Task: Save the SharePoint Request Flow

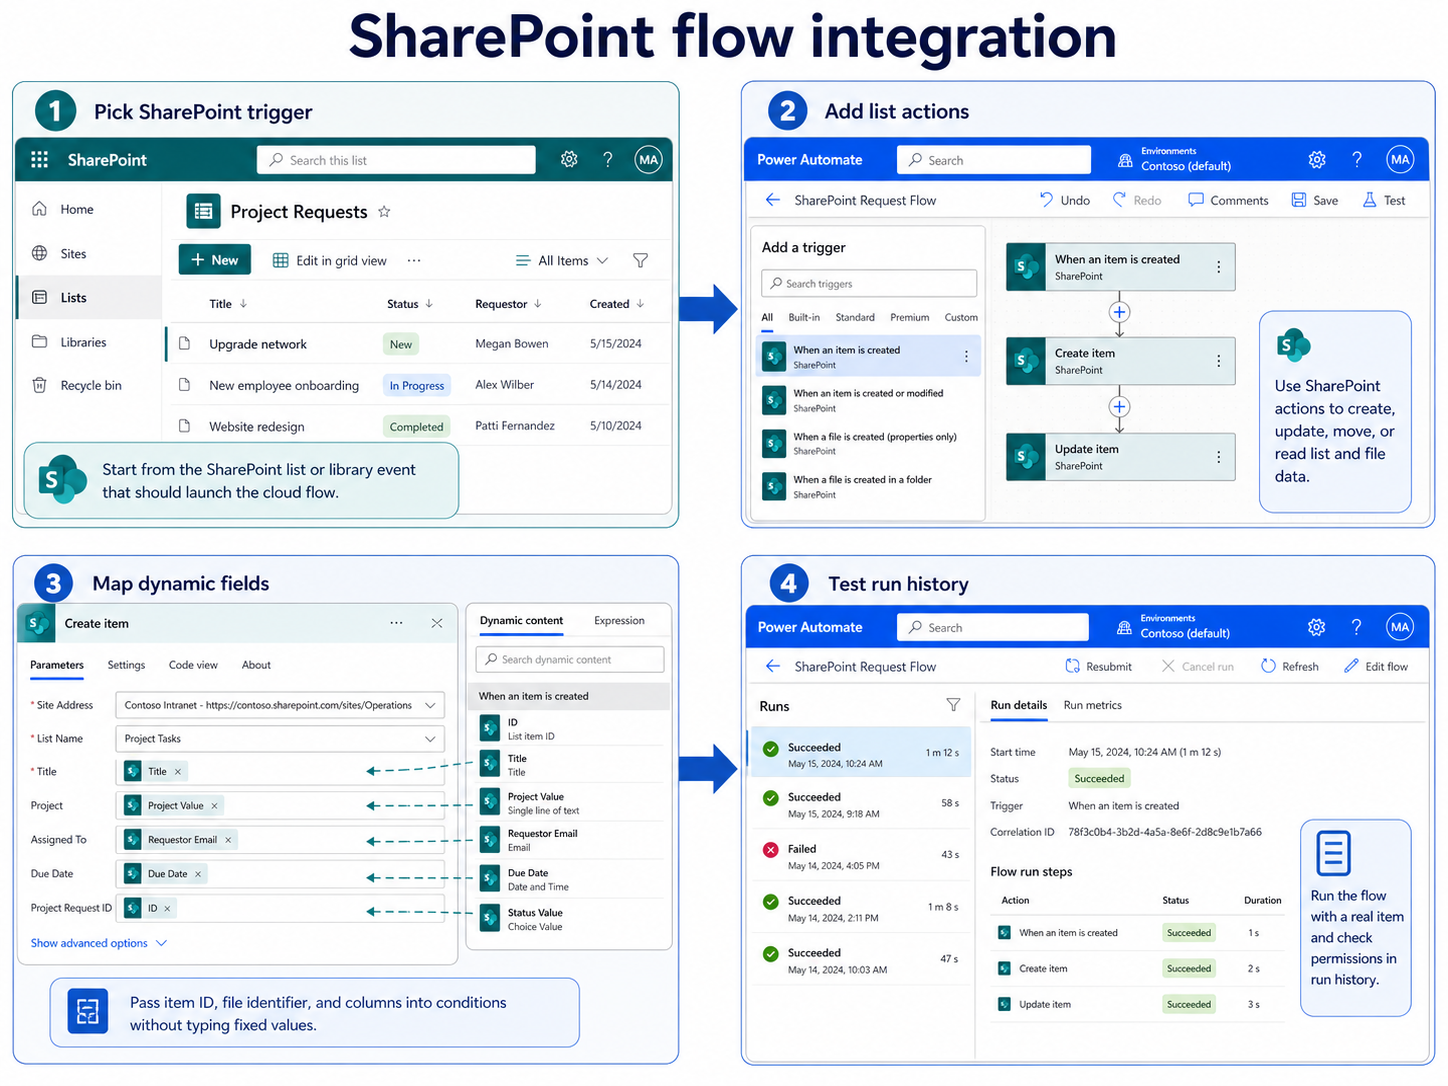Action: click(x=1315, y=200)
